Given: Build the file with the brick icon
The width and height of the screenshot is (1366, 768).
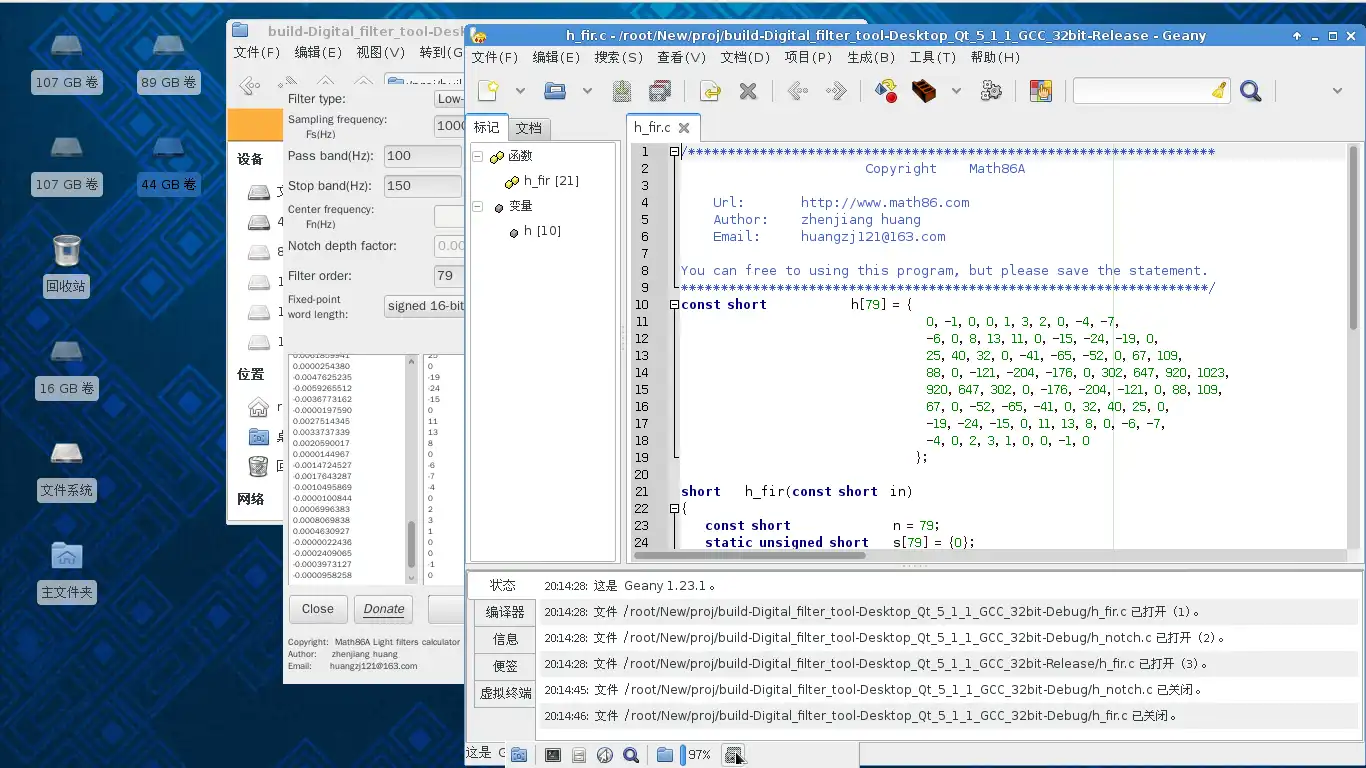Looking at the screenshot, I should pos(925,91).
